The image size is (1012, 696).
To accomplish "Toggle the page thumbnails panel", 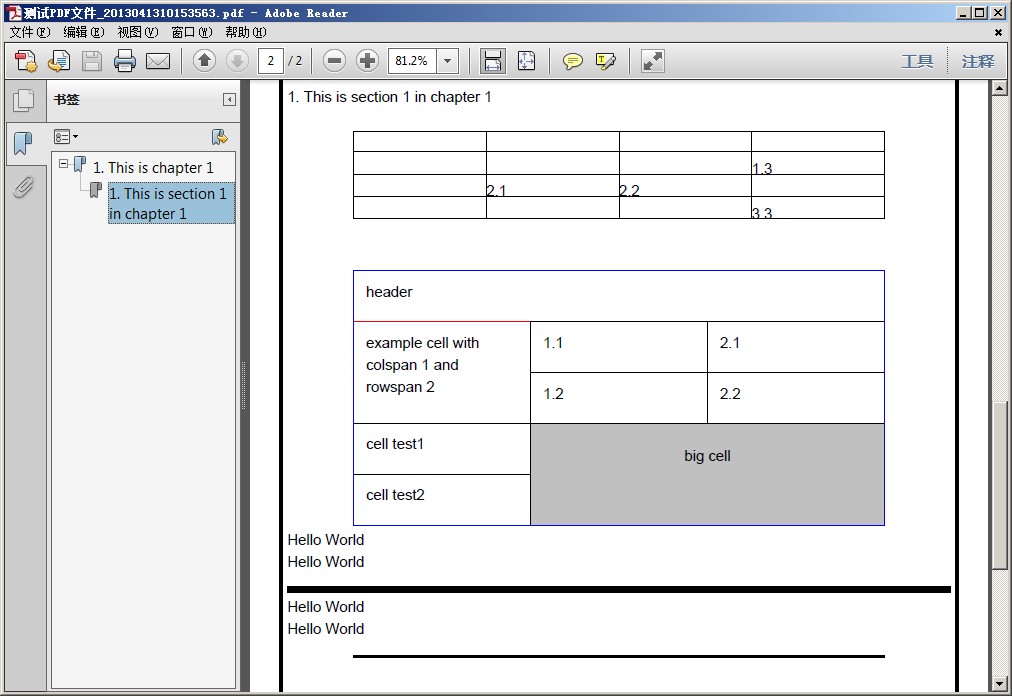I will [x=22, y=100].
